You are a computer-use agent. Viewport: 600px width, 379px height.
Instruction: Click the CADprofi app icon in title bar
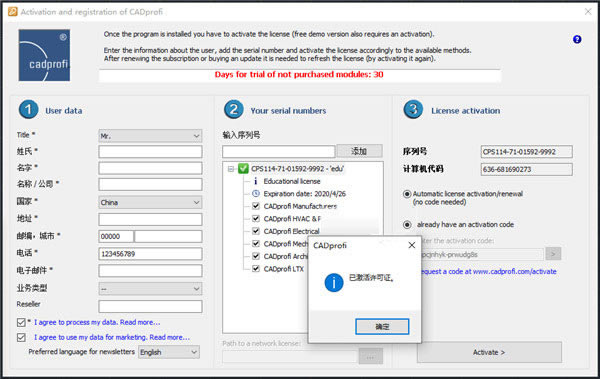(x=13, y=12)
